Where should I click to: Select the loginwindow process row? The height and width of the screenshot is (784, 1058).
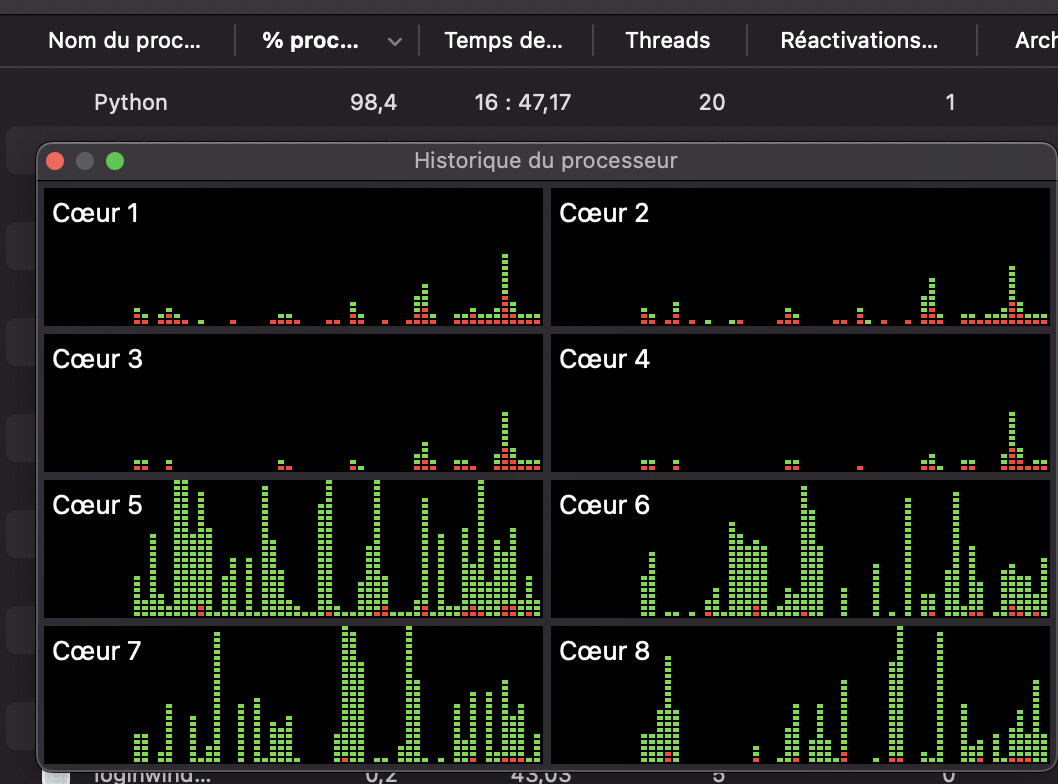point(529,777)
